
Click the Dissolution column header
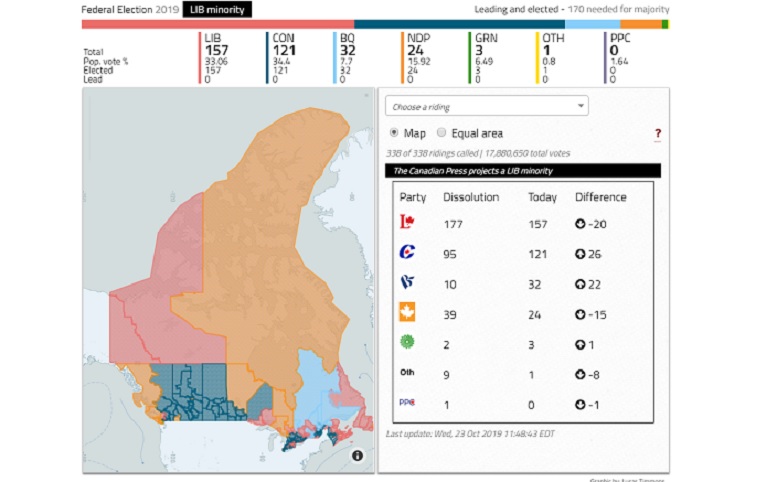pyautogui.click(x=471, y=197)
